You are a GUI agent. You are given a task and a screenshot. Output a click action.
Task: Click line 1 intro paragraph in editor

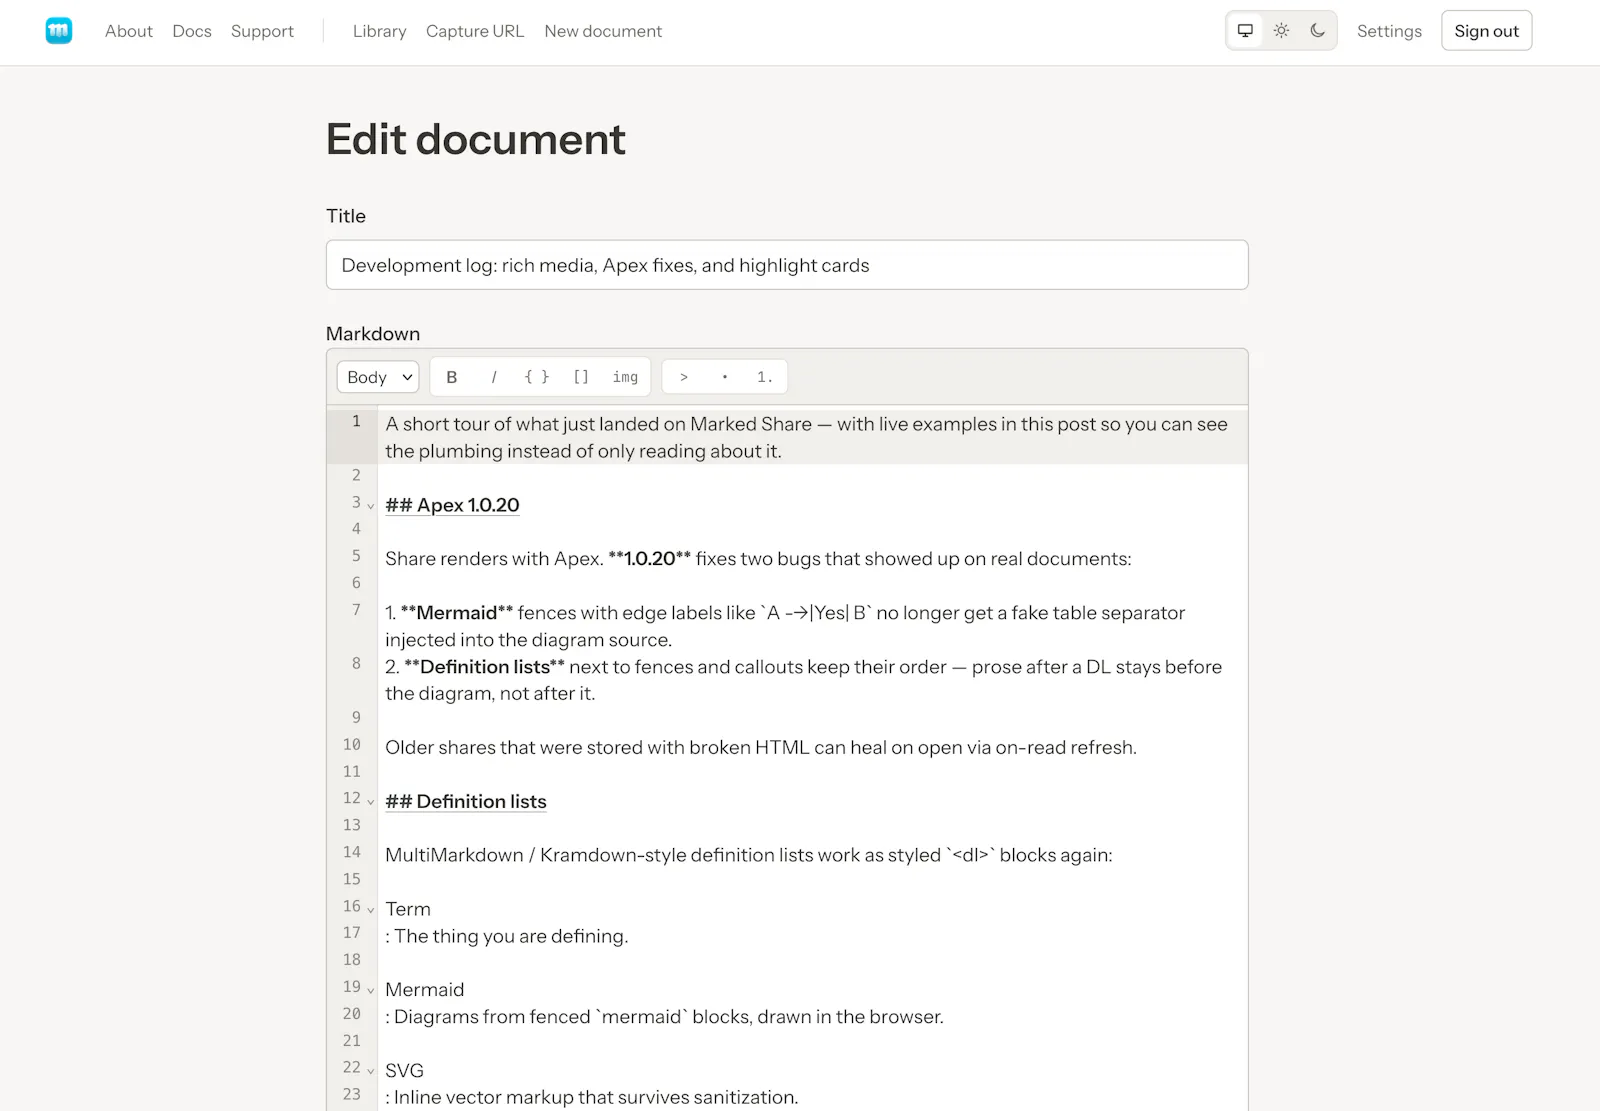pos(812,437)
